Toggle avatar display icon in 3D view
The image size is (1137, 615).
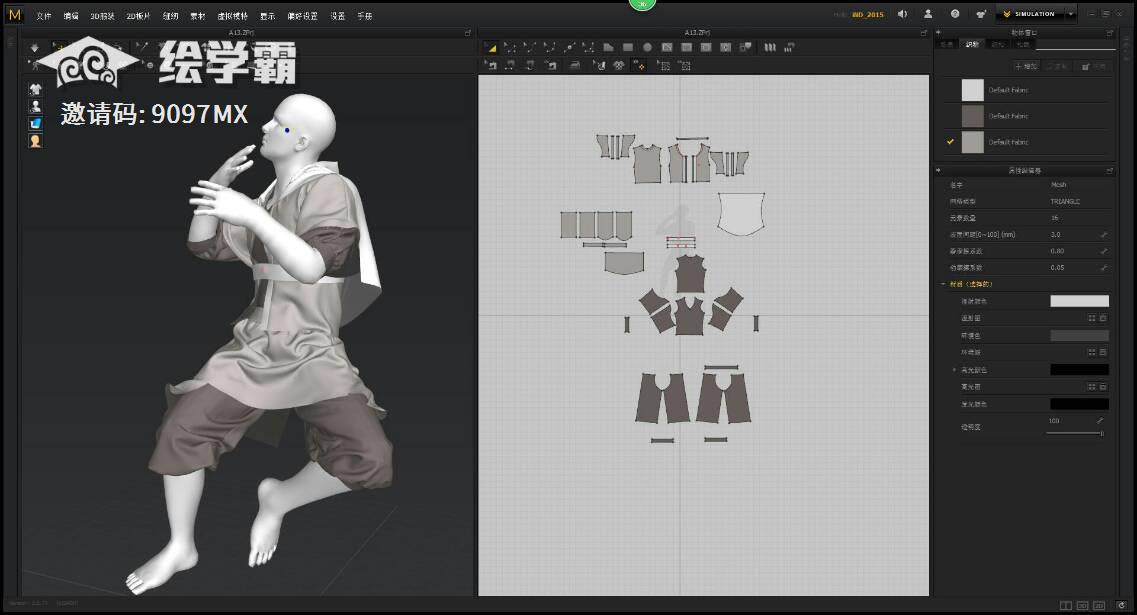click(x=35, y=107)
